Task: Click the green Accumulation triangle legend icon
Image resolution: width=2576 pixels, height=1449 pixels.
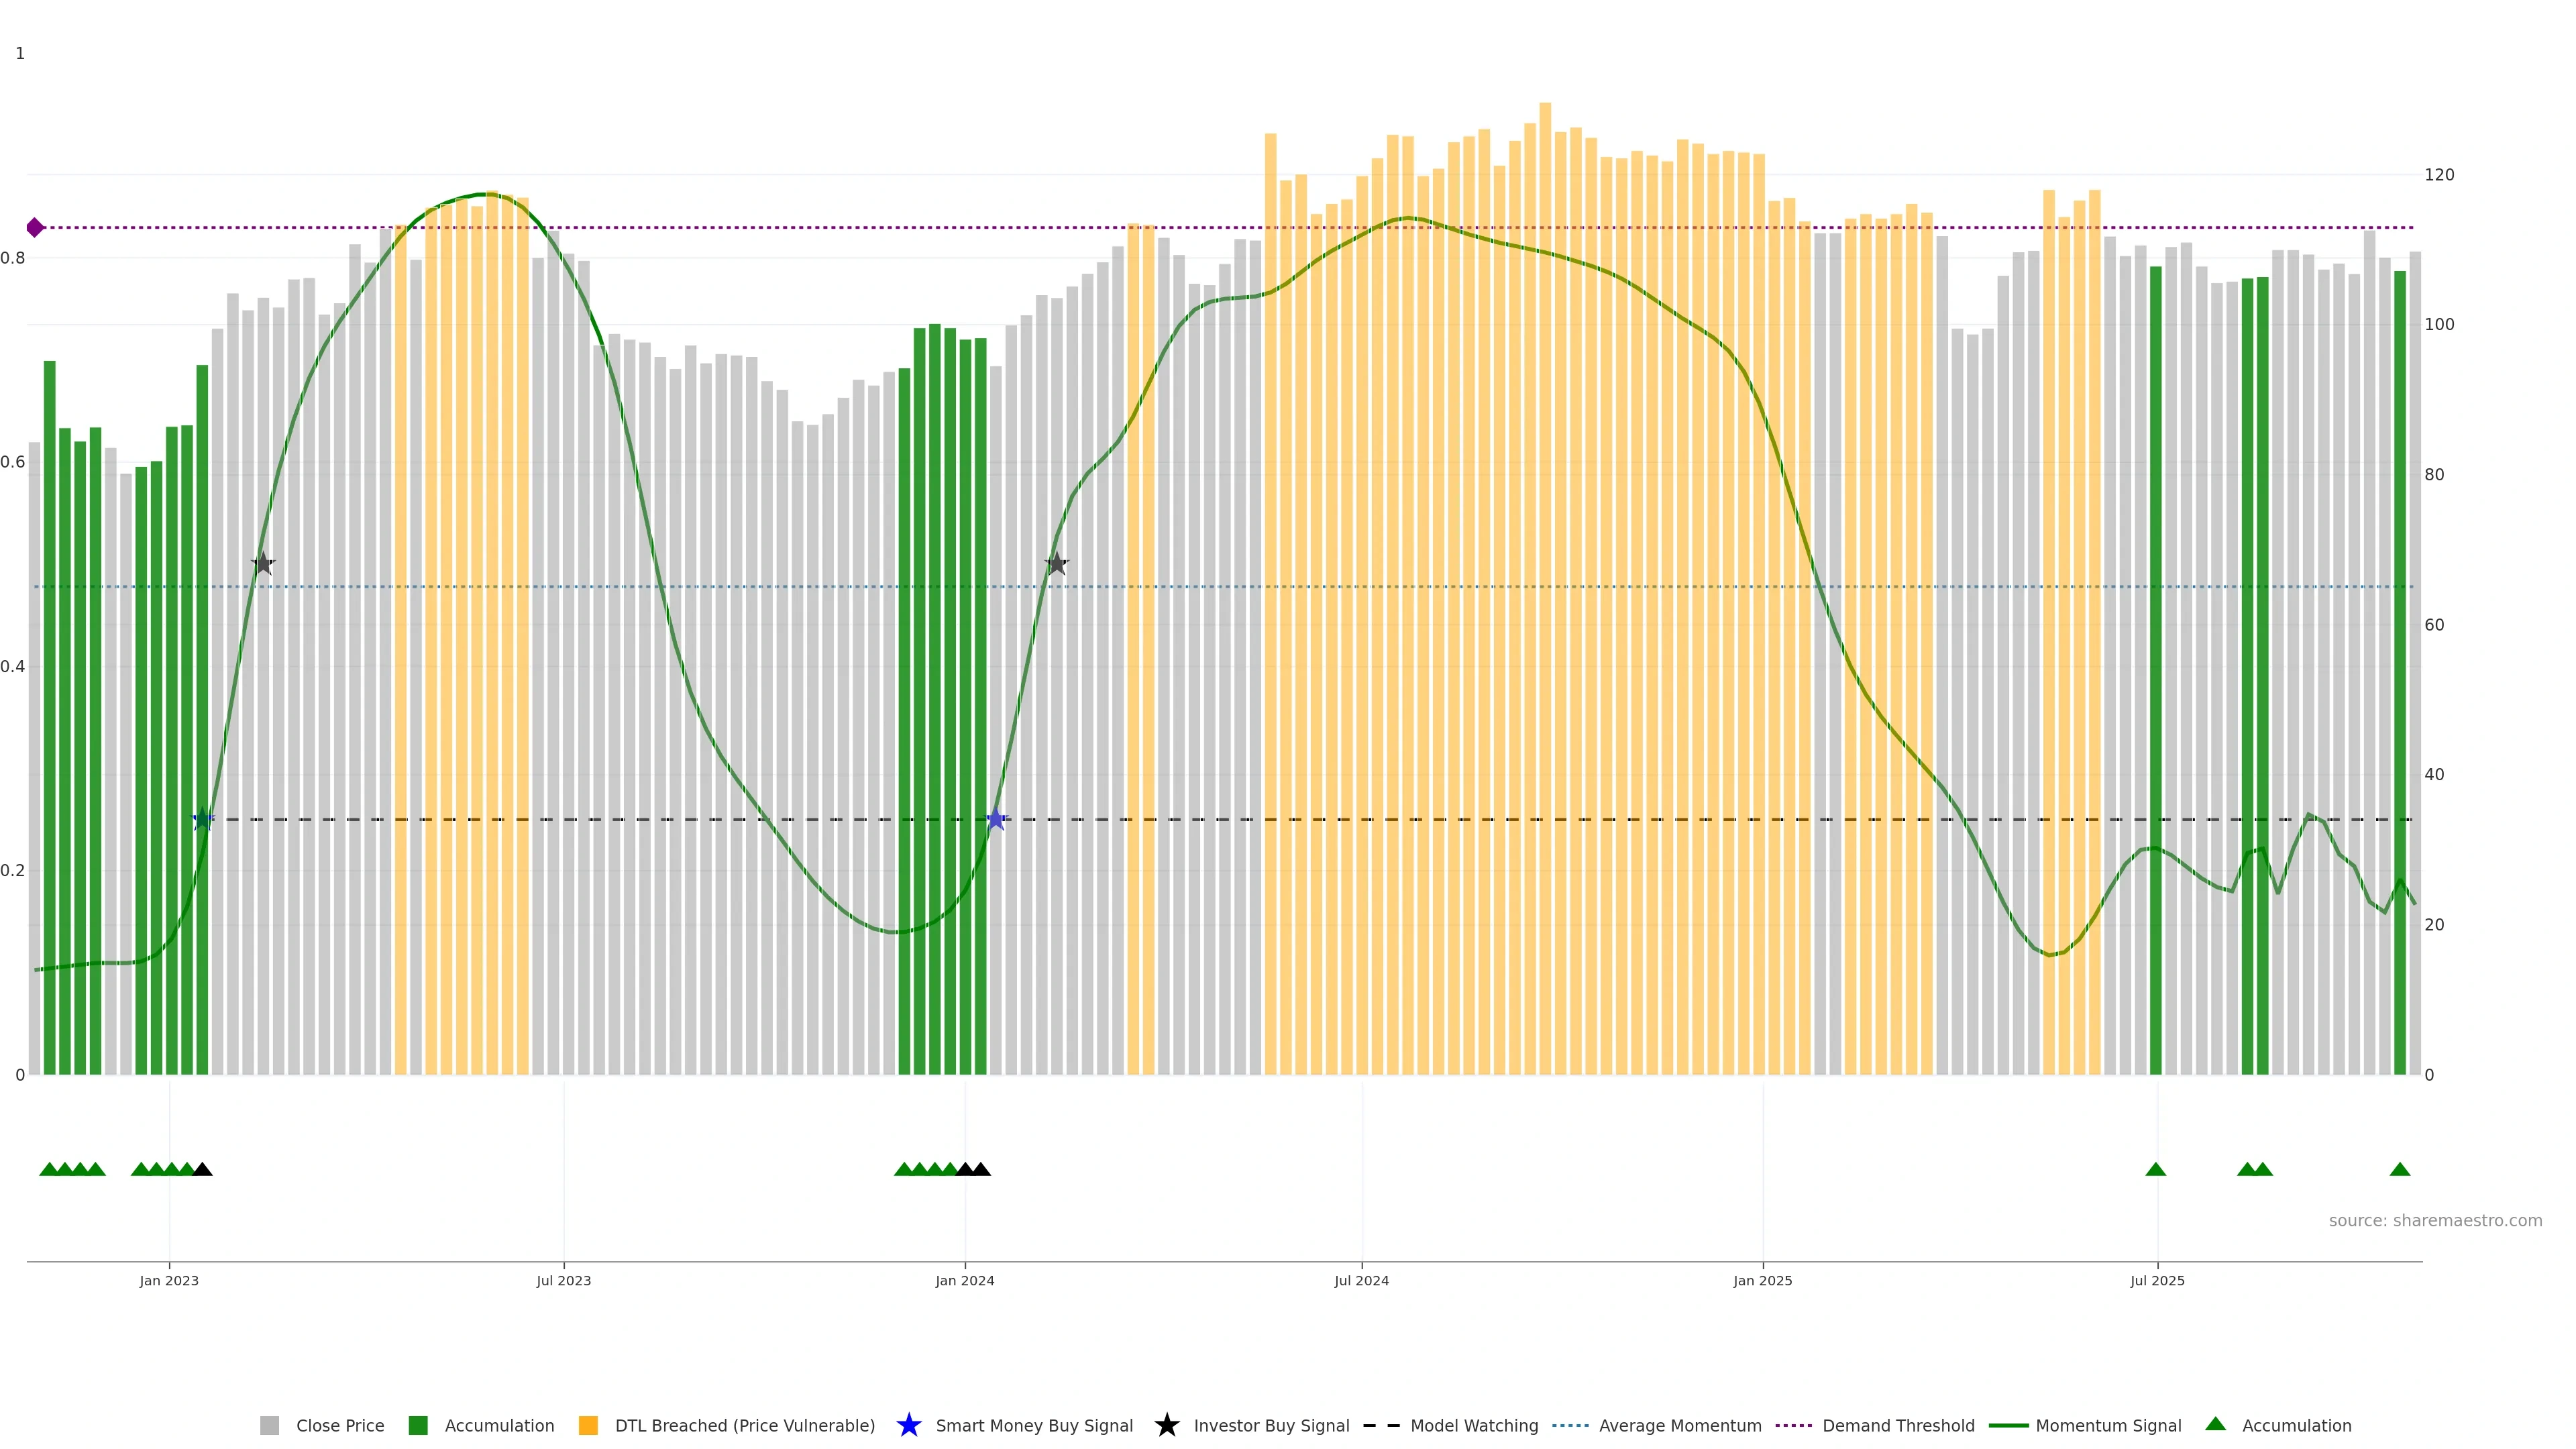Action: click(2215, 1424)
